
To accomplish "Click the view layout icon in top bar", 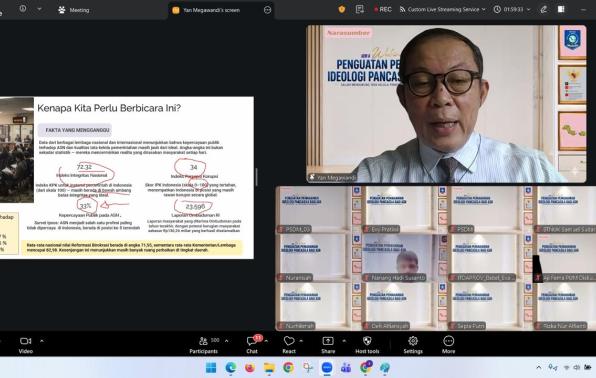I will 561,9.
